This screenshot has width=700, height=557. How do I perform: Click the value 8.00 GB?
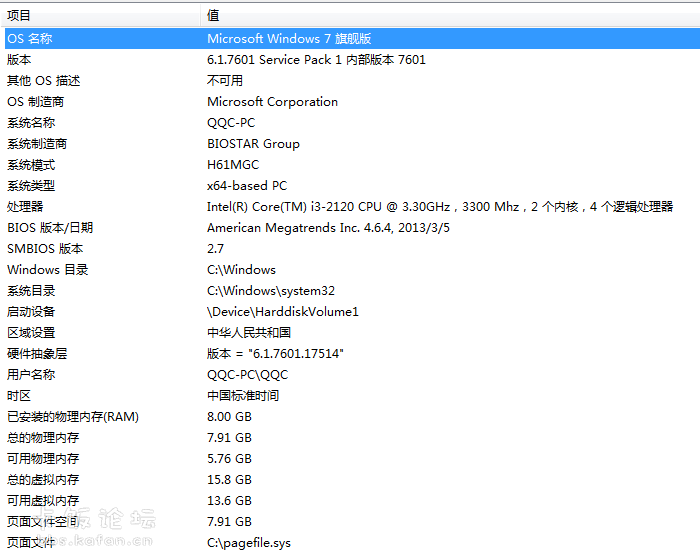point(229,416)
